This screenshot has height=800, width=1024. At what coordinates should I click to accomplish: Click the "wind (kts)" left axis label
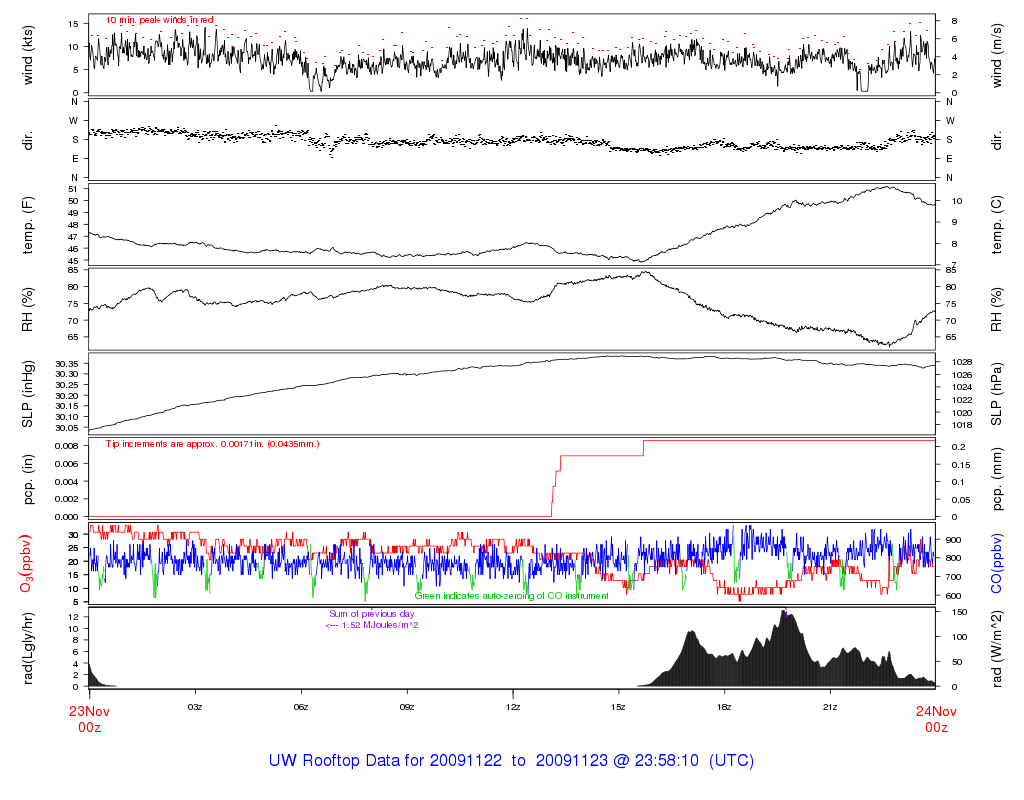(x=28, y=55)
